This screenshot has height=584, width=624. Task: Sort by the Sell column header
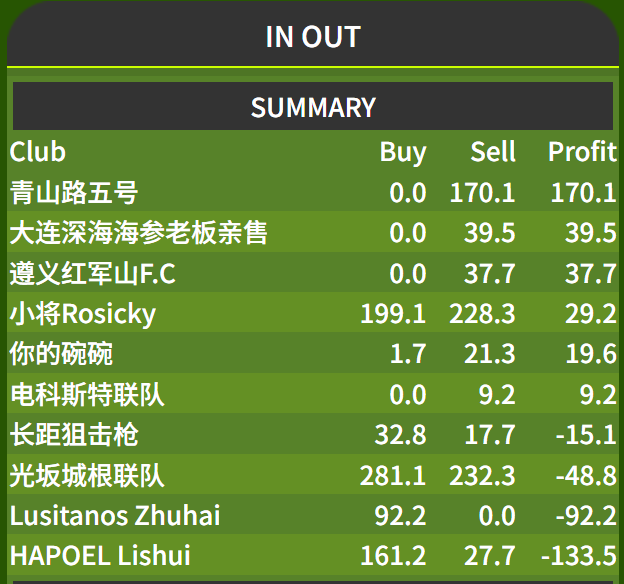493,152
